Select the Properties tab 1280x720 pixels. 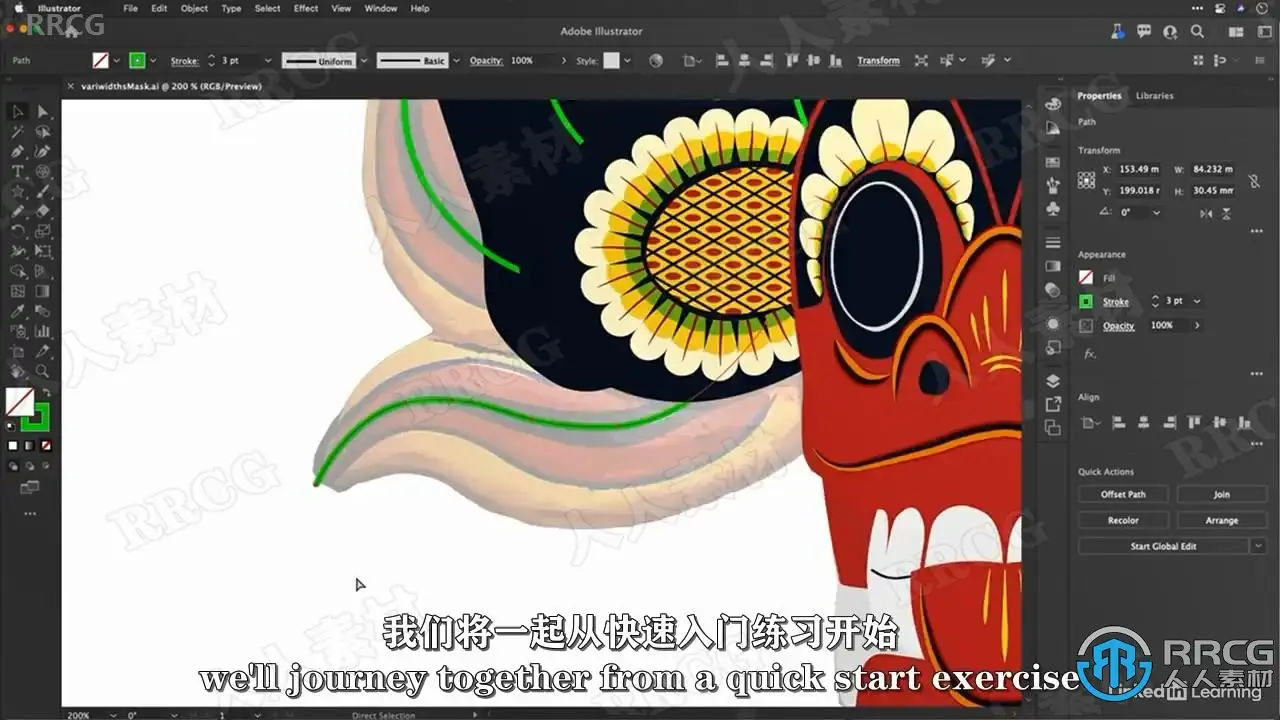tap(1099, 96)
